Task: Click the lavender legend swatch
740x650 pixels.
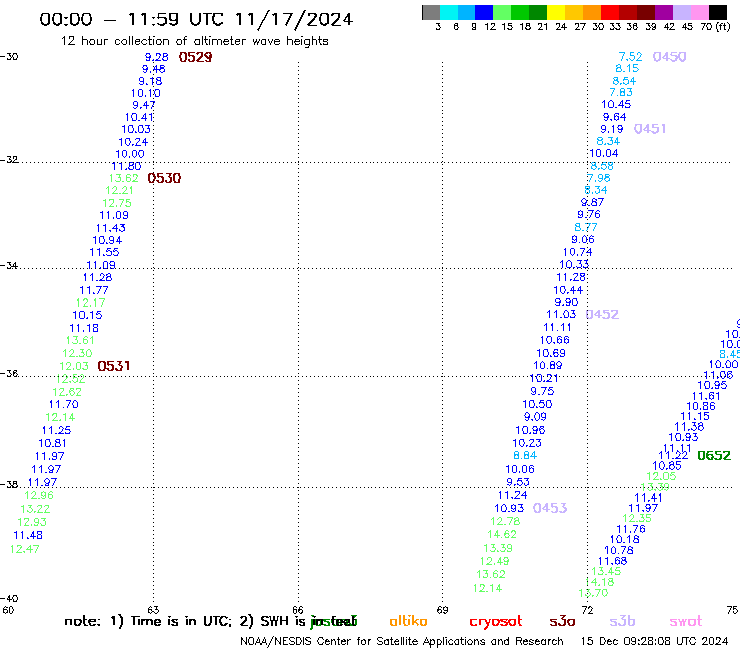Action: (x=682, y=12)
